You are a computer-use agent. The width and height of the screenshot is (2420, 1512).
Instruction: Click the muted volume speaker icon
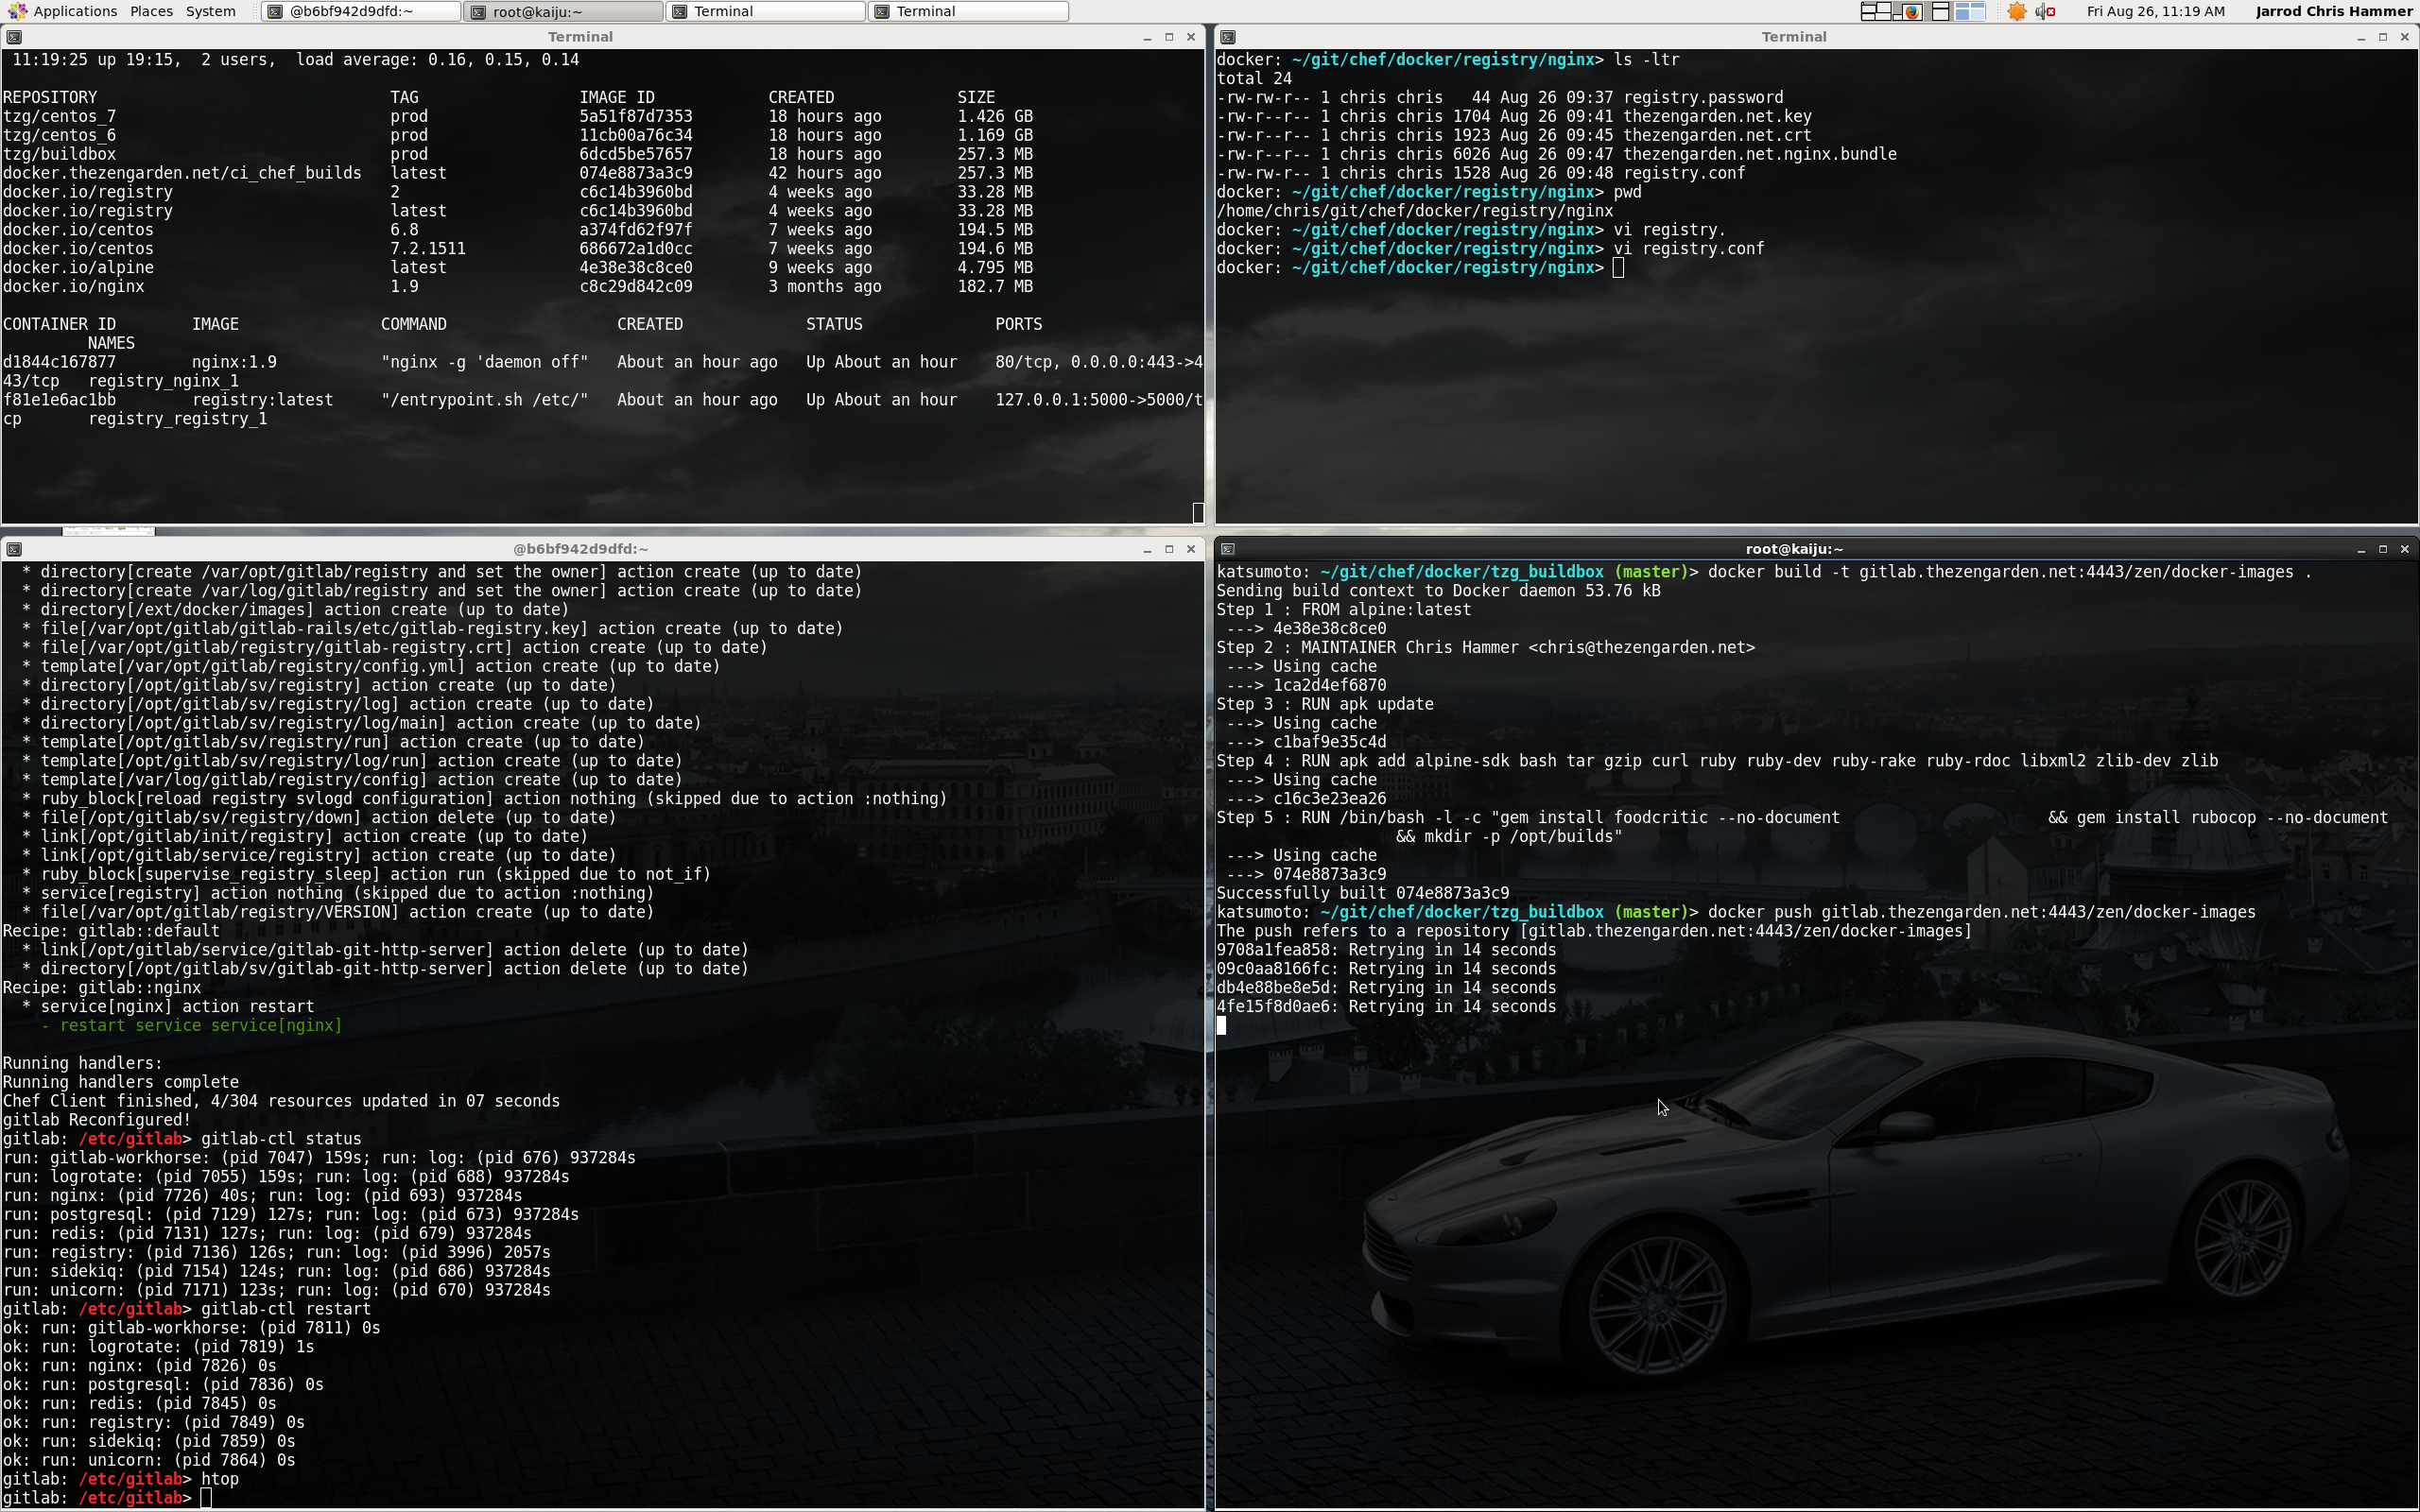click(x=2044, y=11)
